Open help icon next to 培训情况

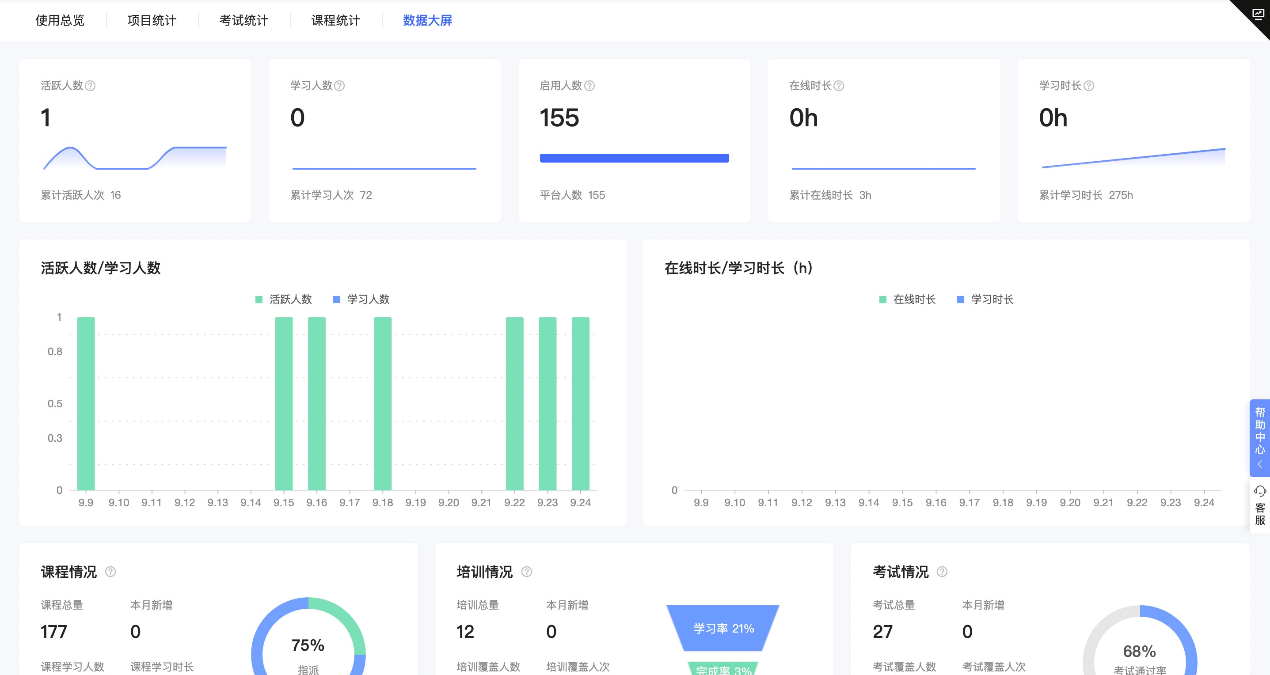pyautogui.click(x=526, y=572)
